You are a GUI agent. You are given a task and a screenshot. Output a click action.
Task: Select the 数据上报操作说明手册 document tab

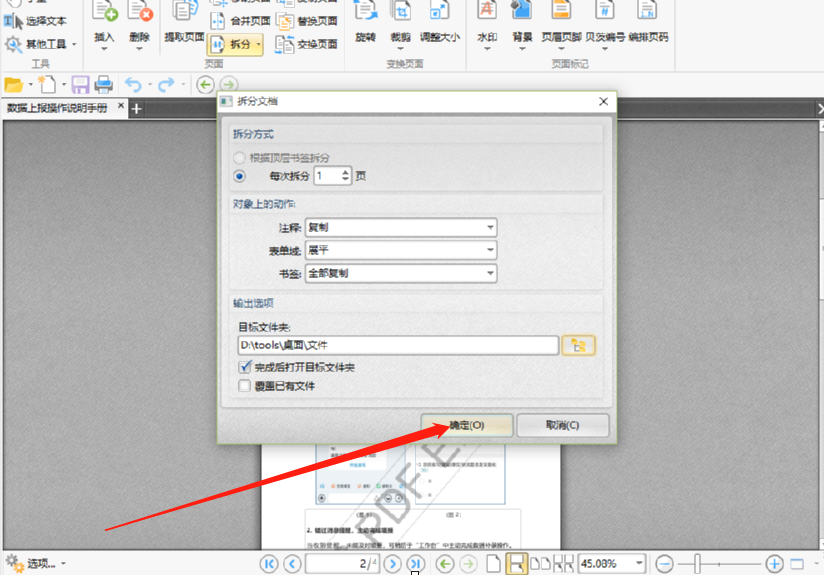coord(57,108)
